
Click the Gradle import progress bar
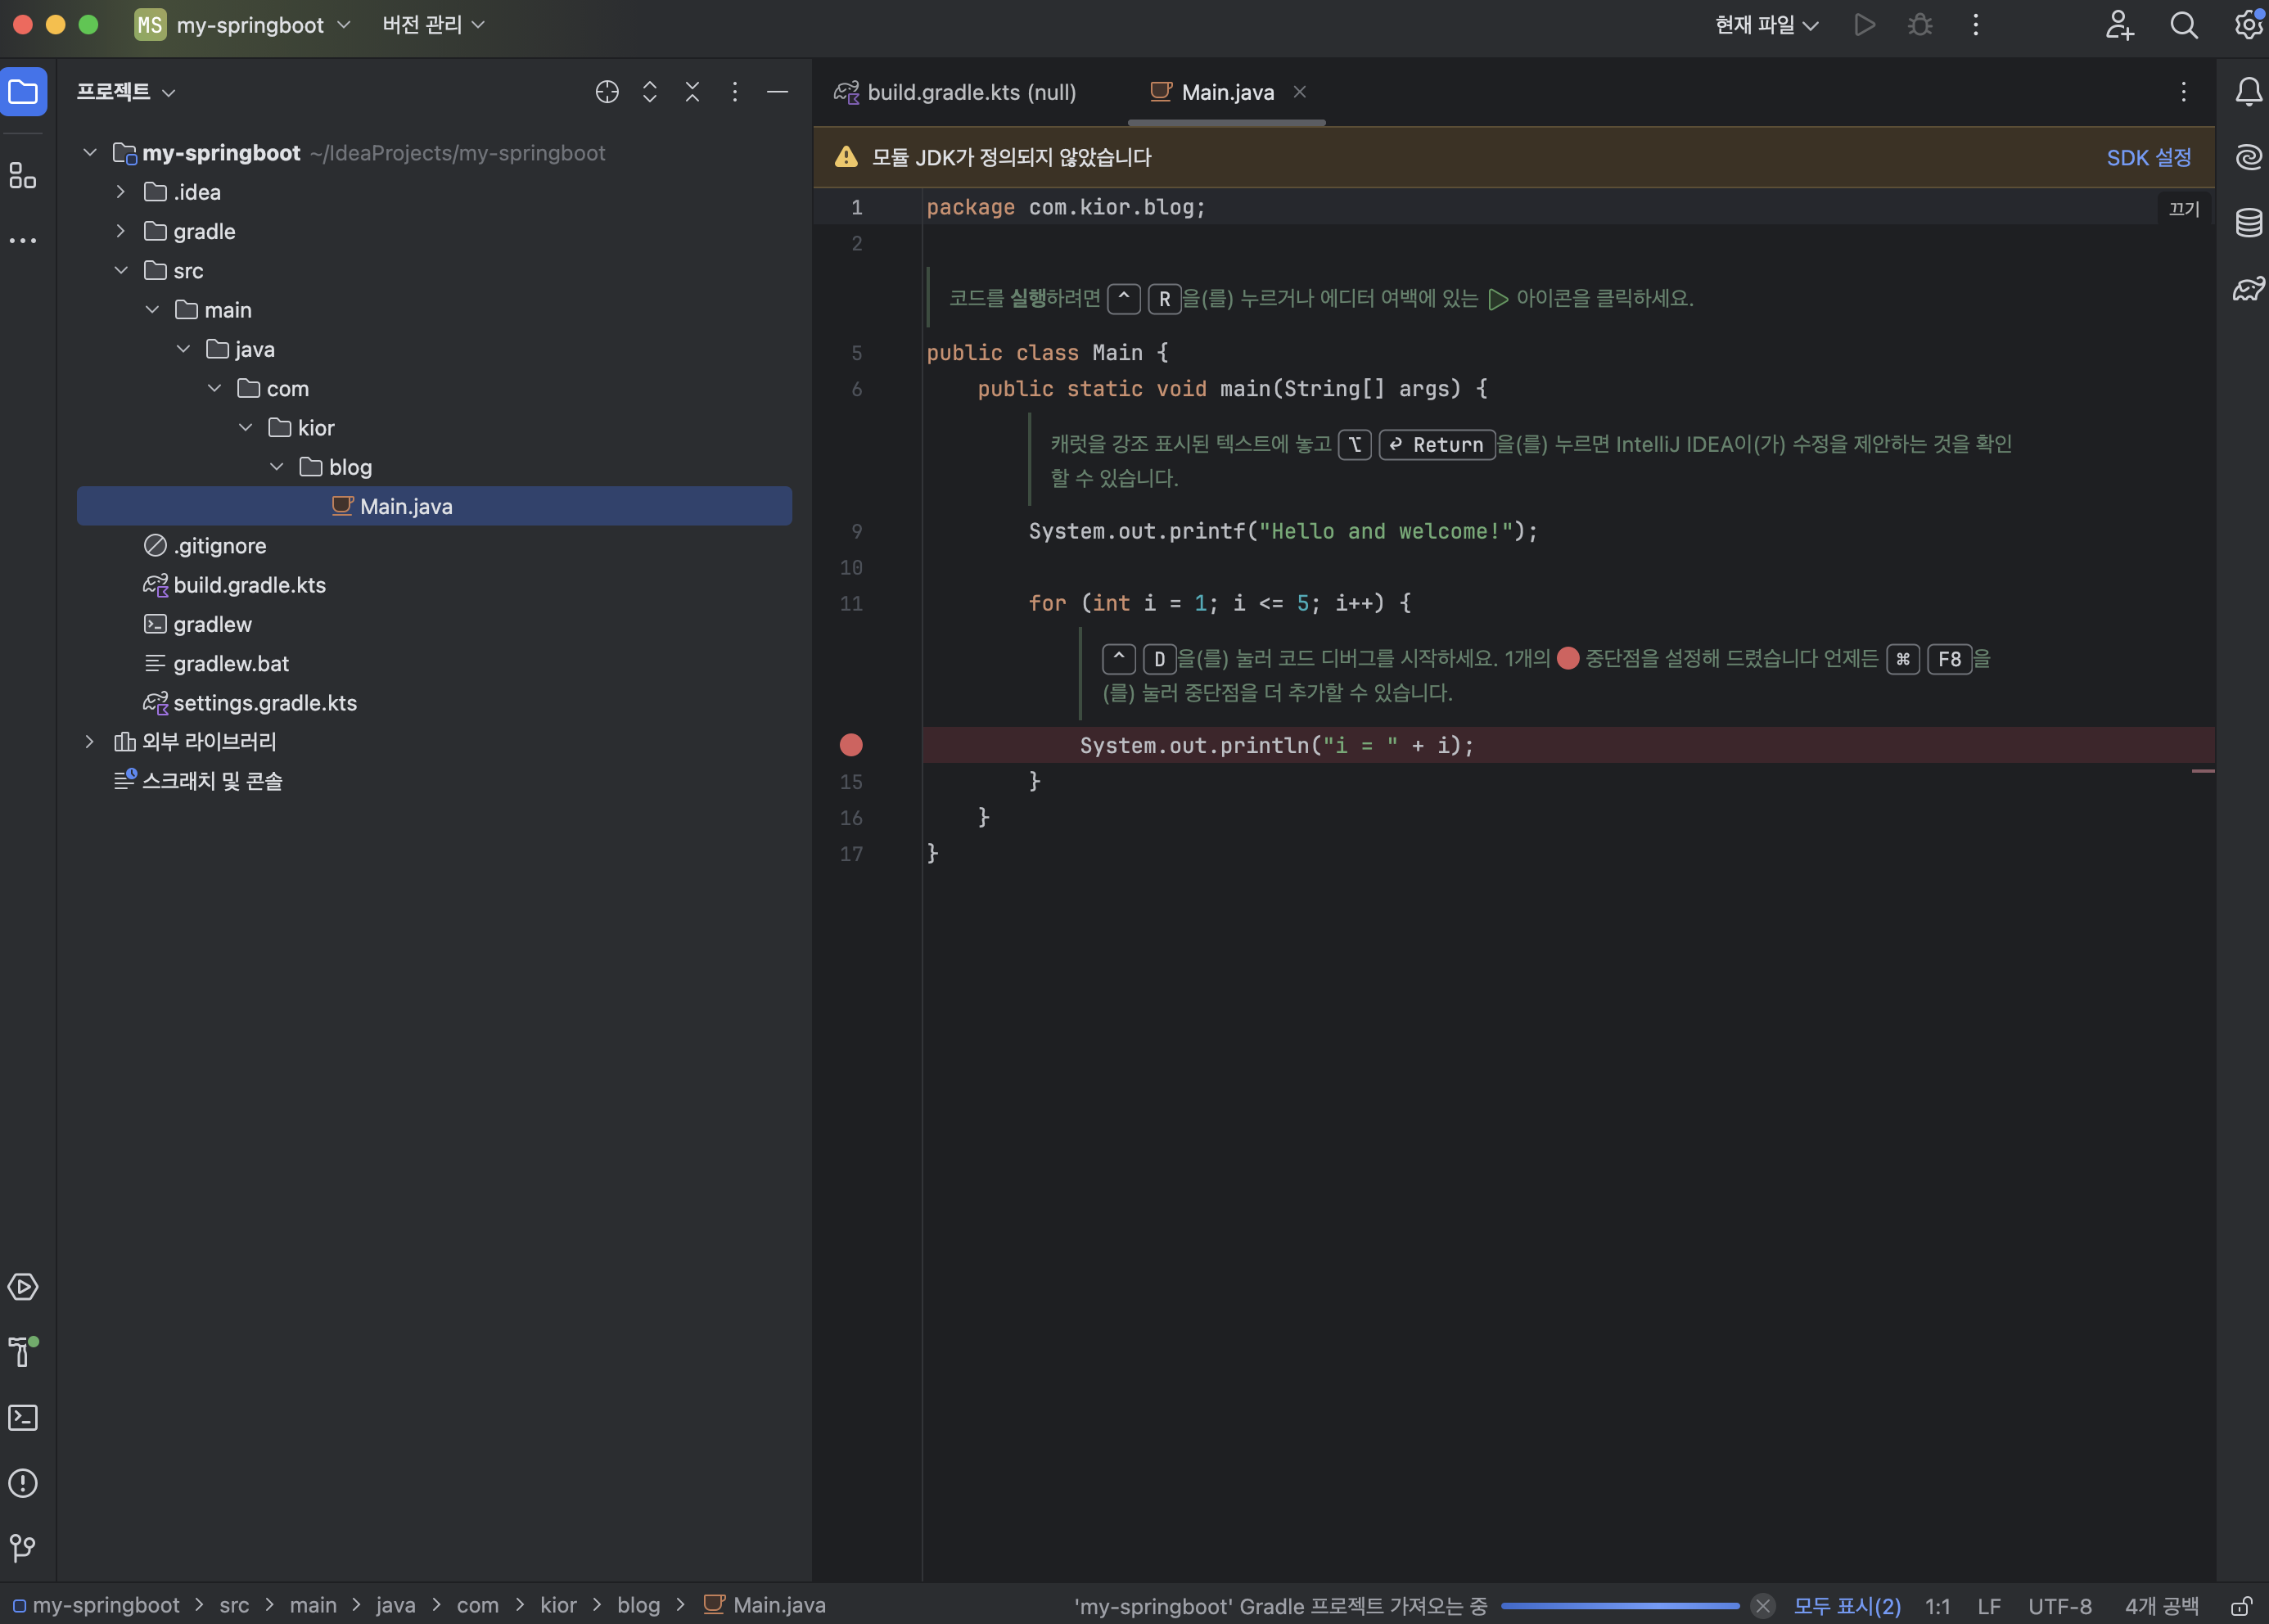coord(1619,1606)
